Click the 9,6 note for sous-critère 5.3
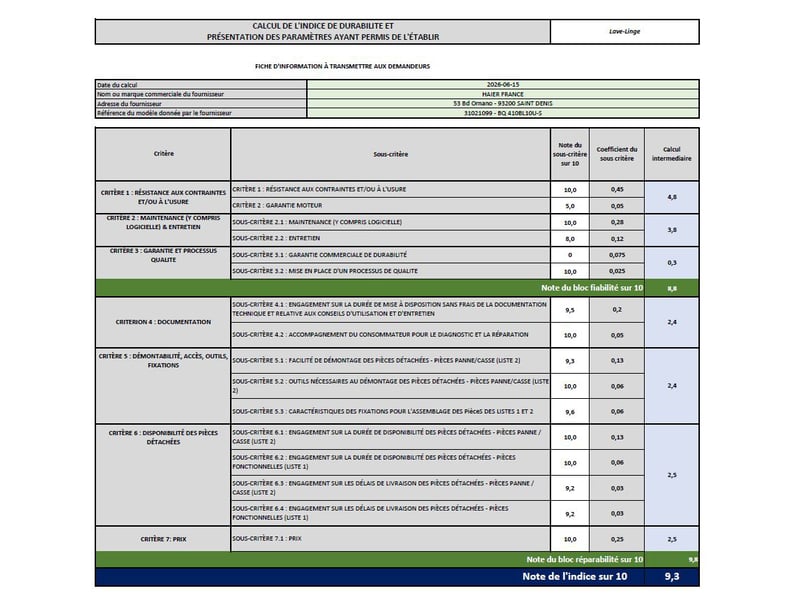The height and width of the screenshot is (600, 800). pos(570,411)
